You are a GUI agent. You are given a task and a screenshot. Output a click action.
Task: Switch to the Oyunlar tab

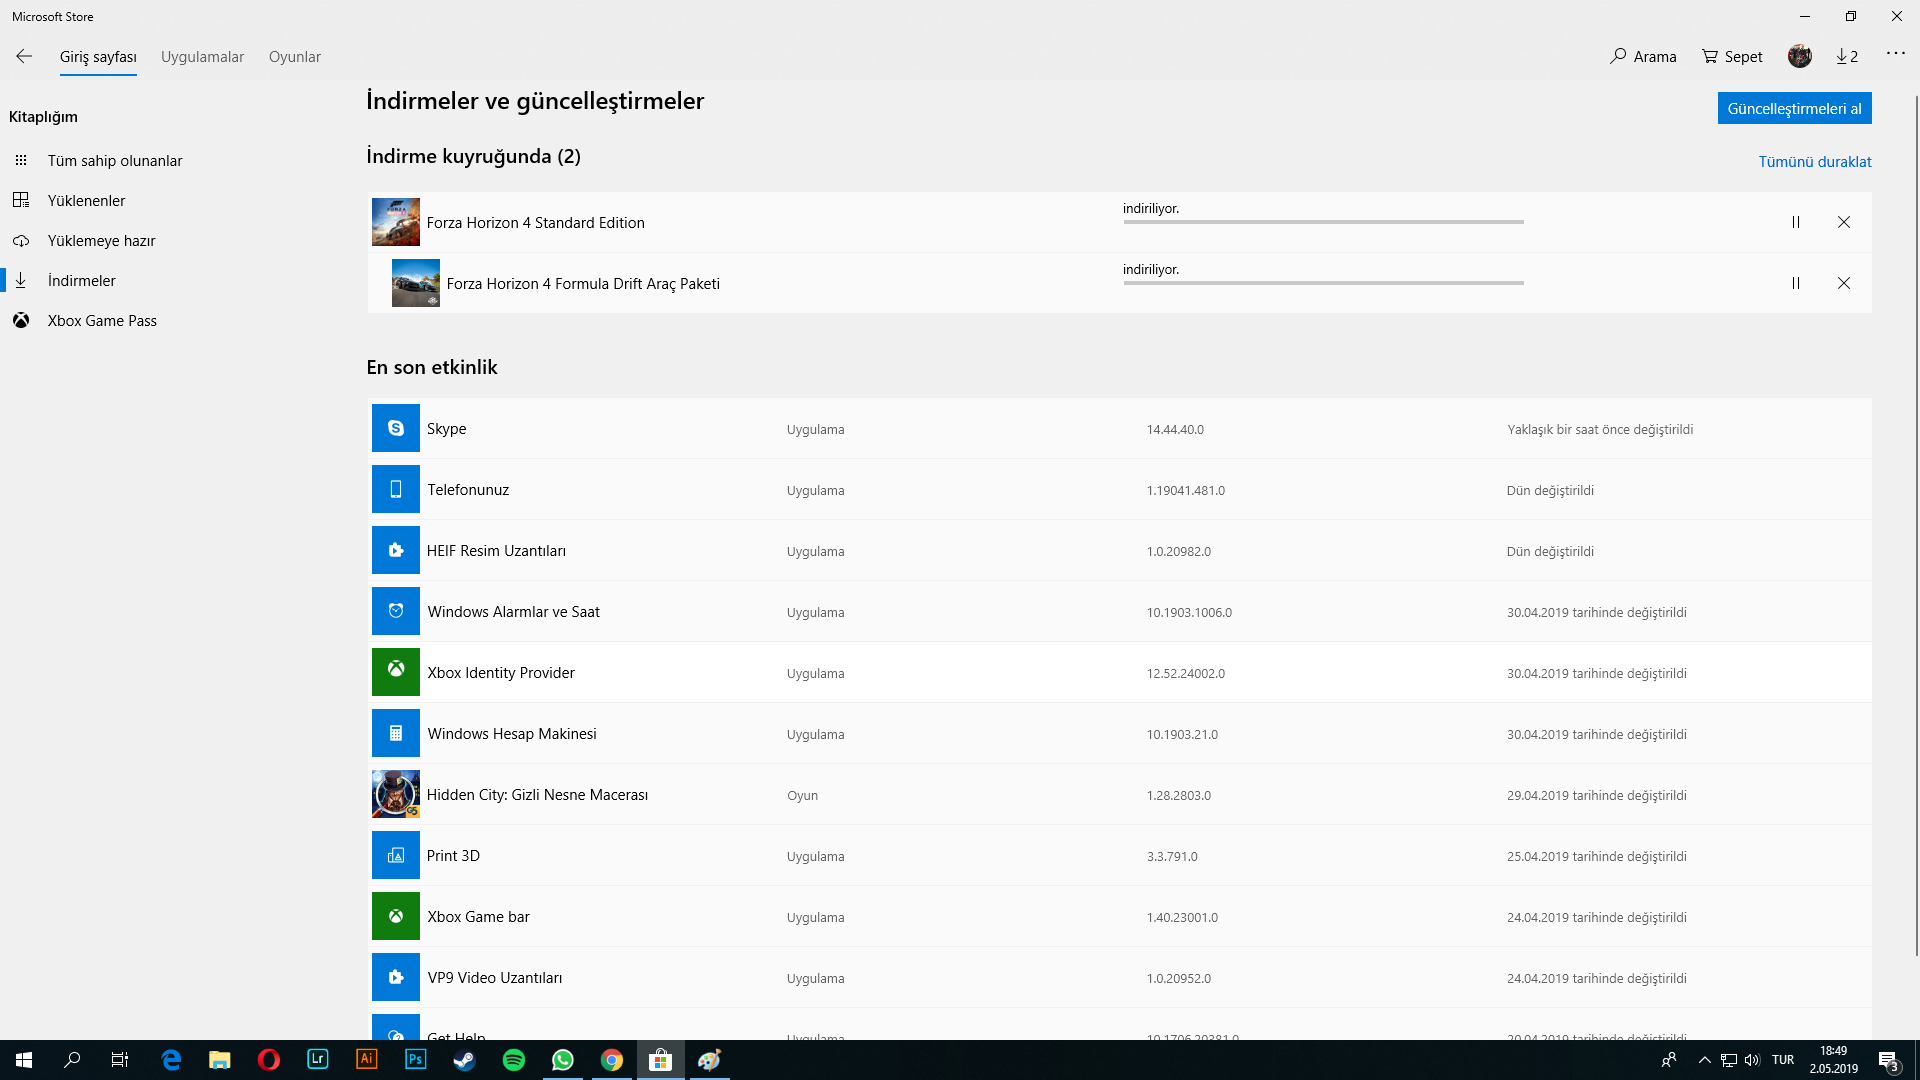click(x=295, y=57)
